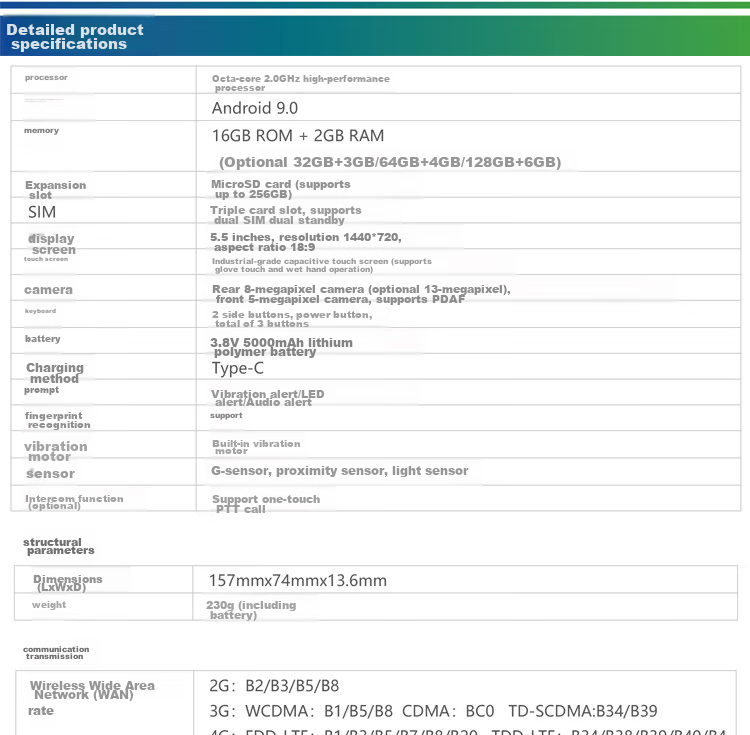The image size is (750, 735).
Task: Click 'G-sensor, proximity sensor, light sensor'
Action: [x=340, y=471]
